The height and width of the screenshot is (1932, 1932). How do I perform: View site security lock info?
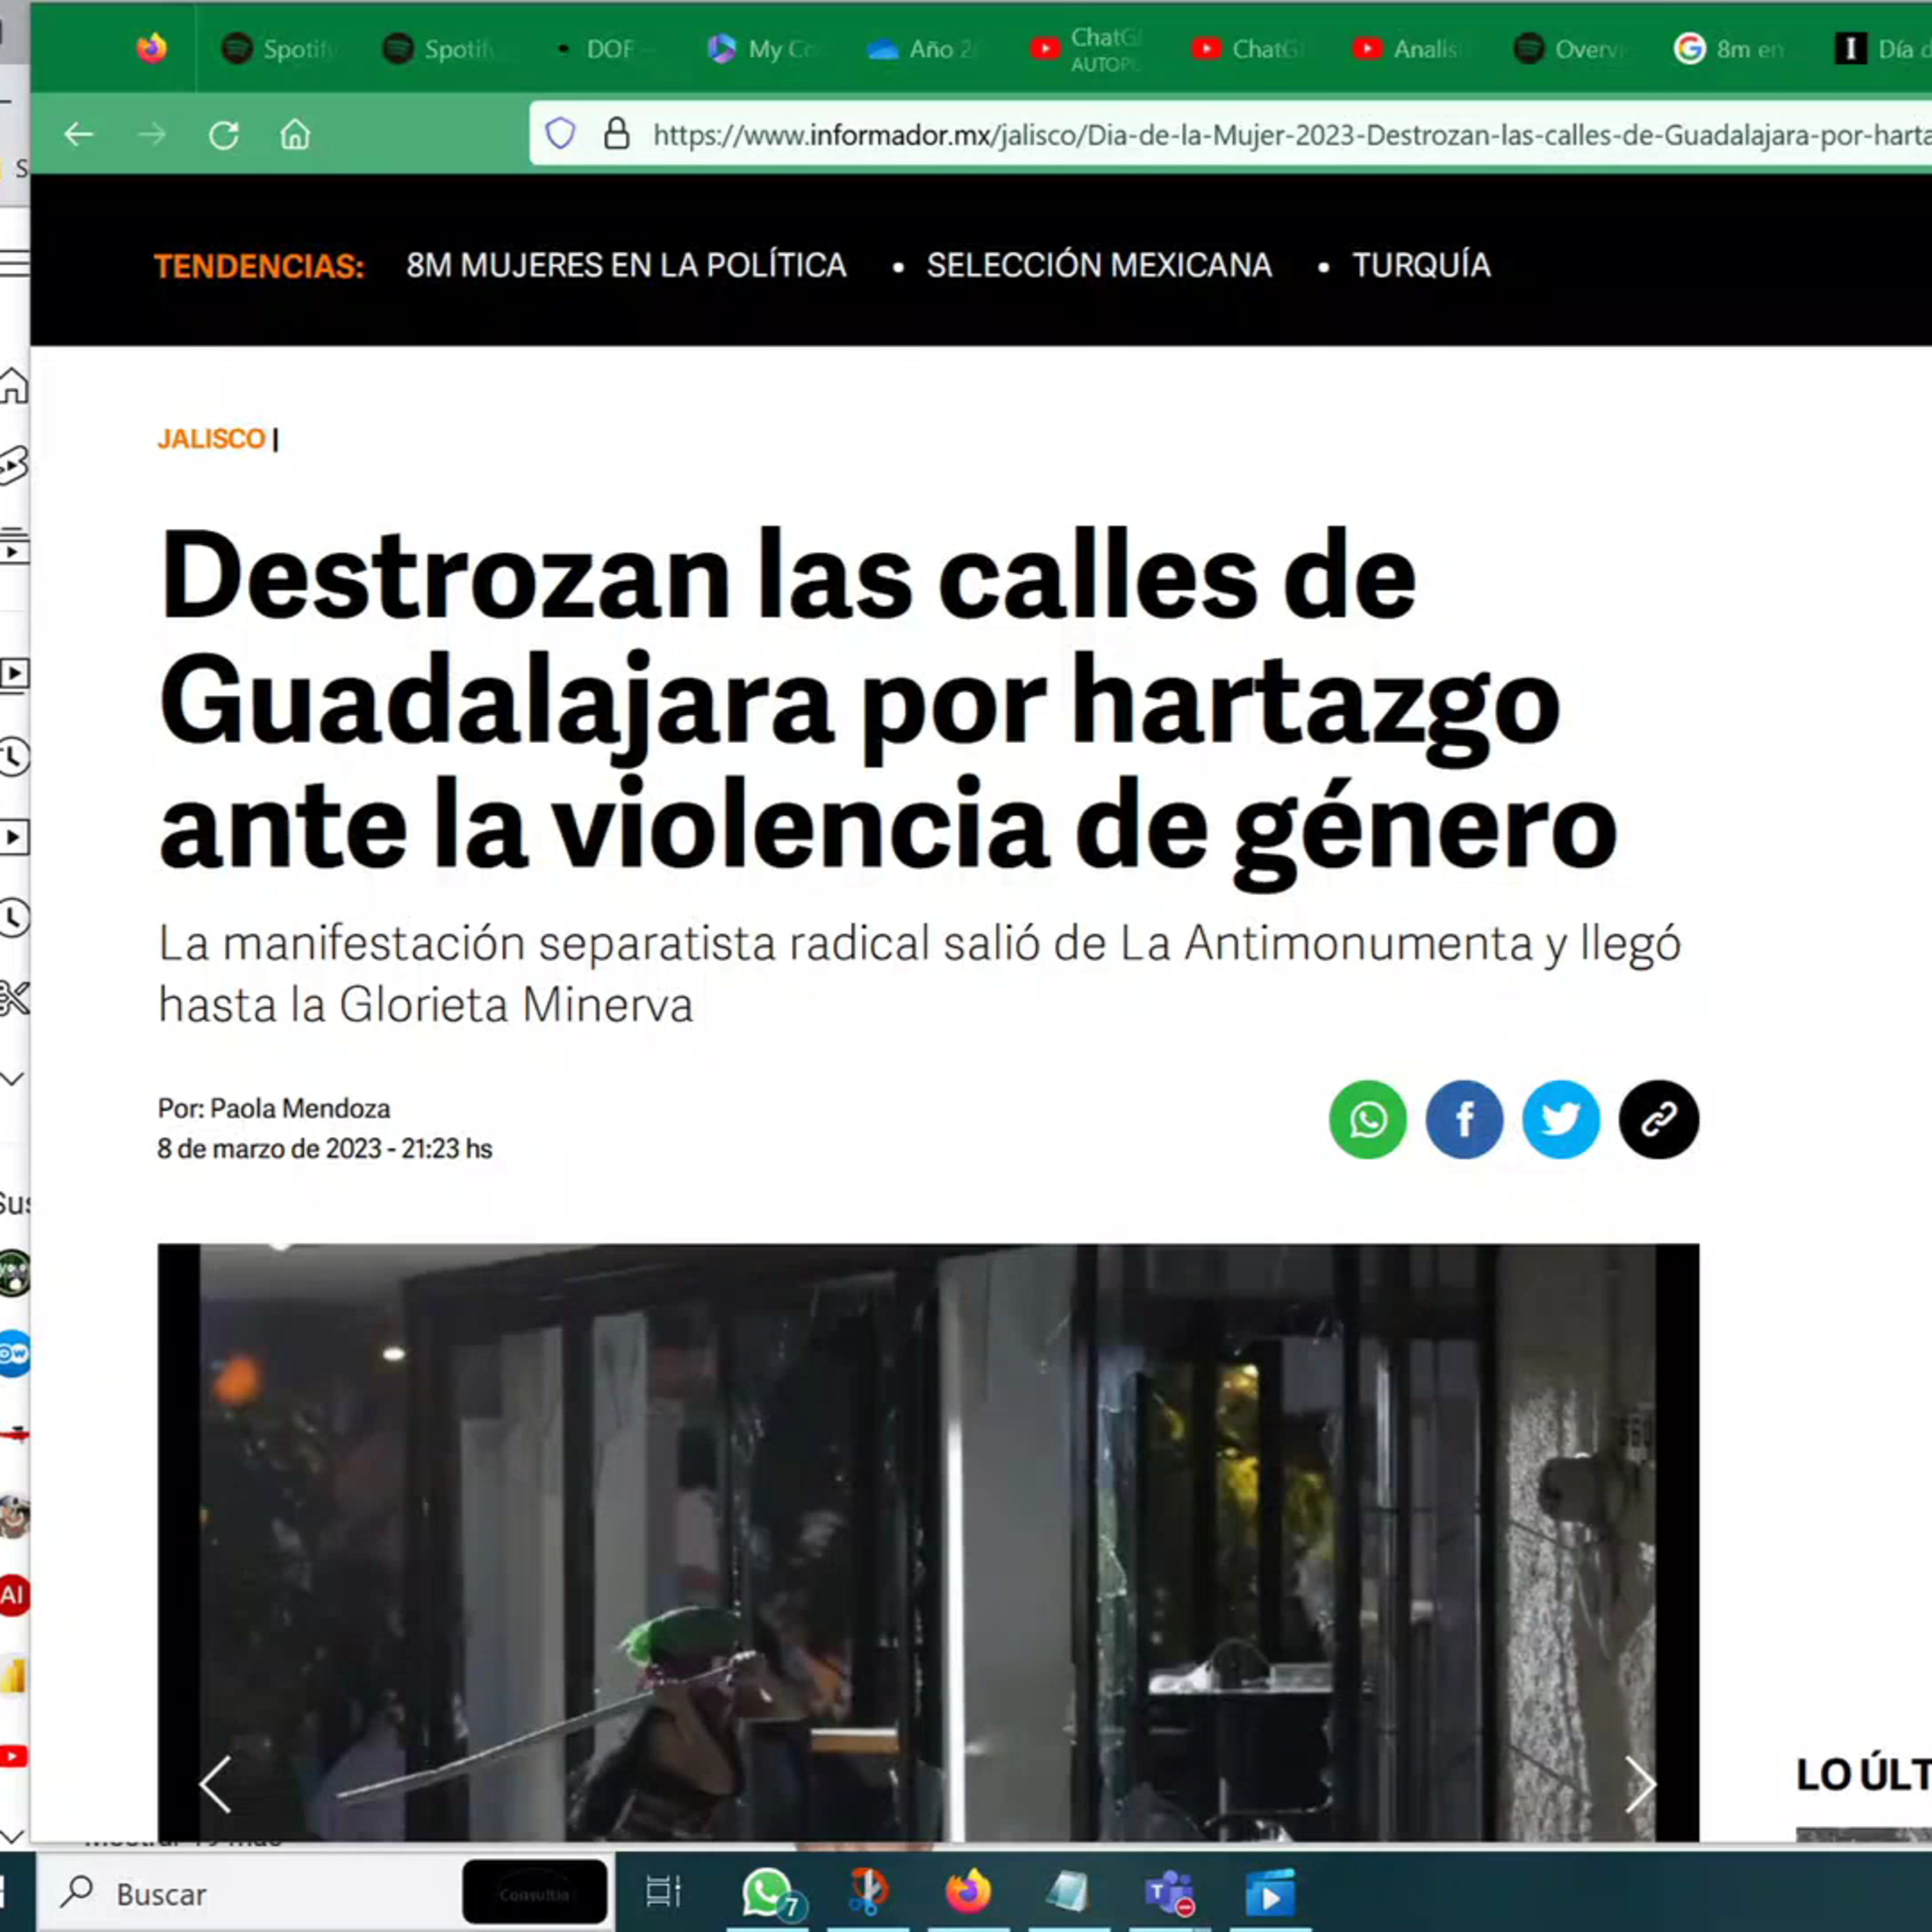[x=617, y=134]
